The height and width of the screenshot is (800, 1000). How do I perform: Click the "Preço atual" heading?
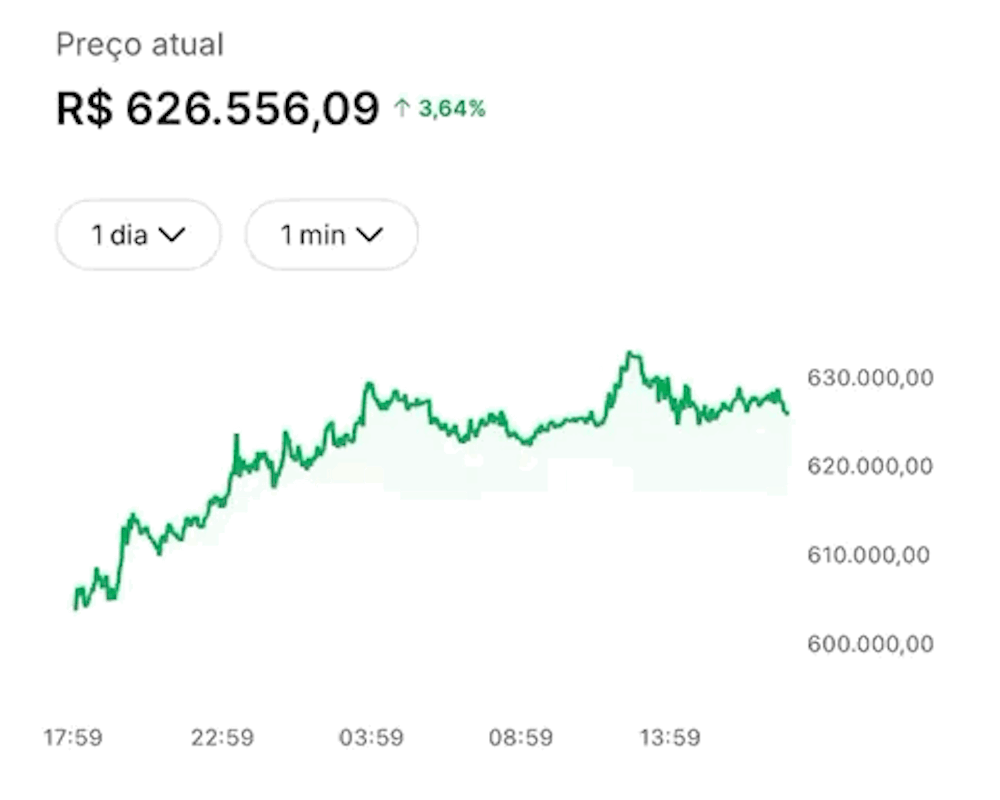[x=139, y=45]
